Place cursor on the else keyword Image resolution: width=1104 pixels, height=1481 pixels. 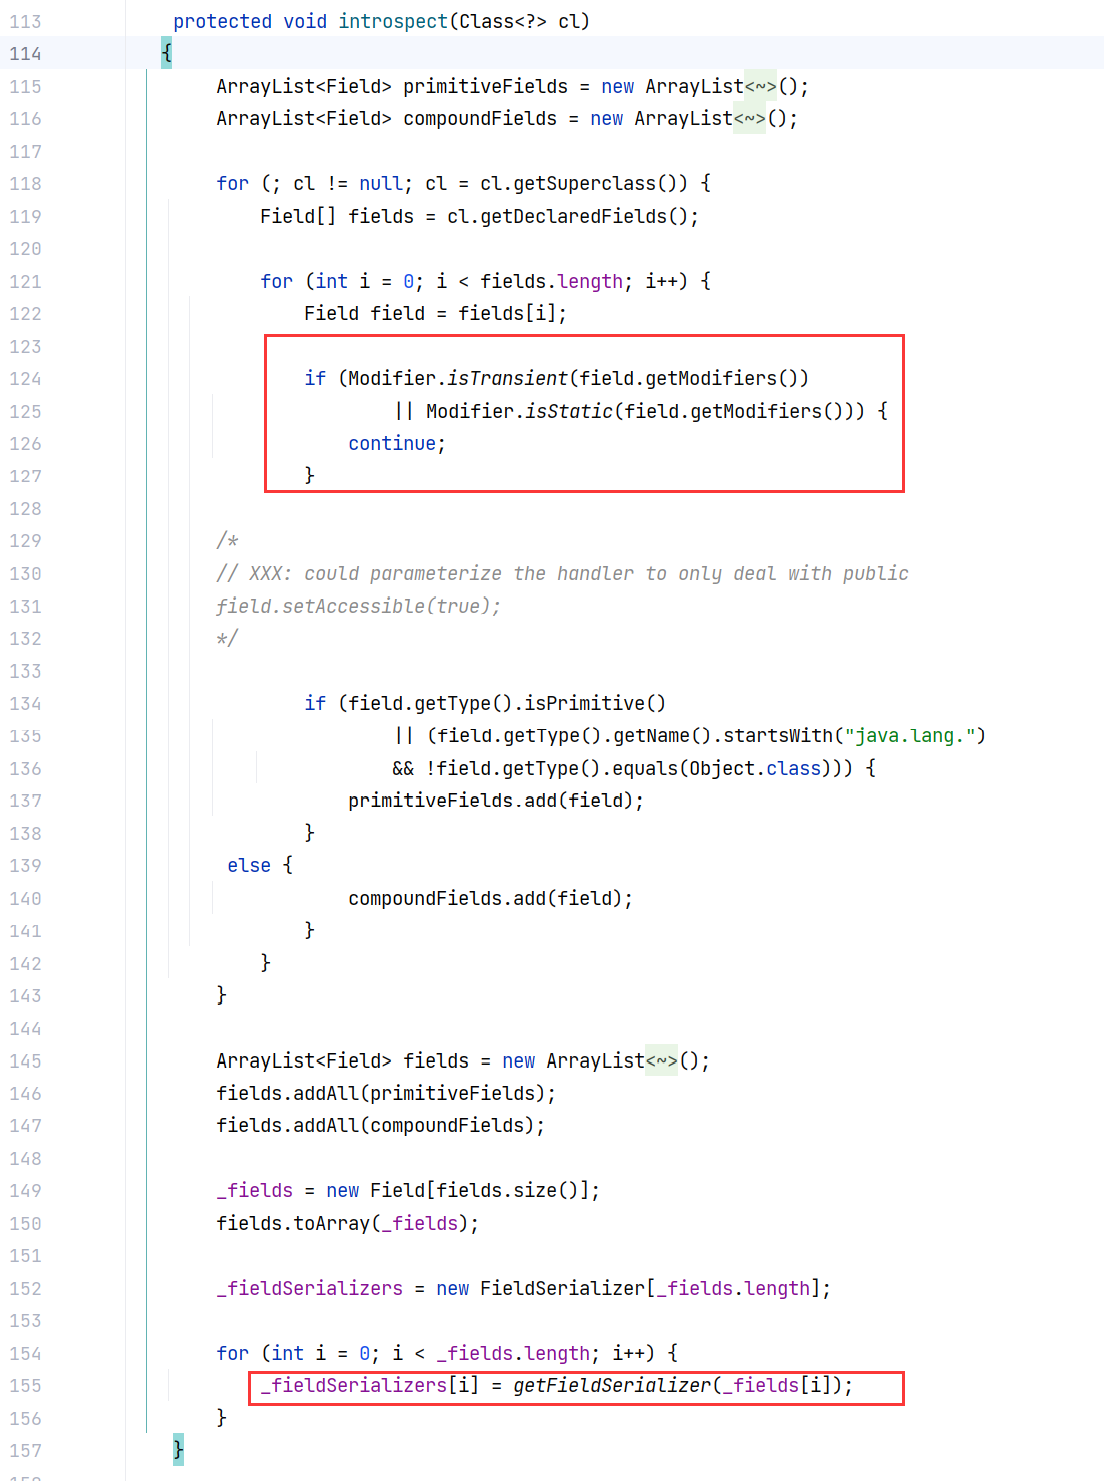(249, 866)
